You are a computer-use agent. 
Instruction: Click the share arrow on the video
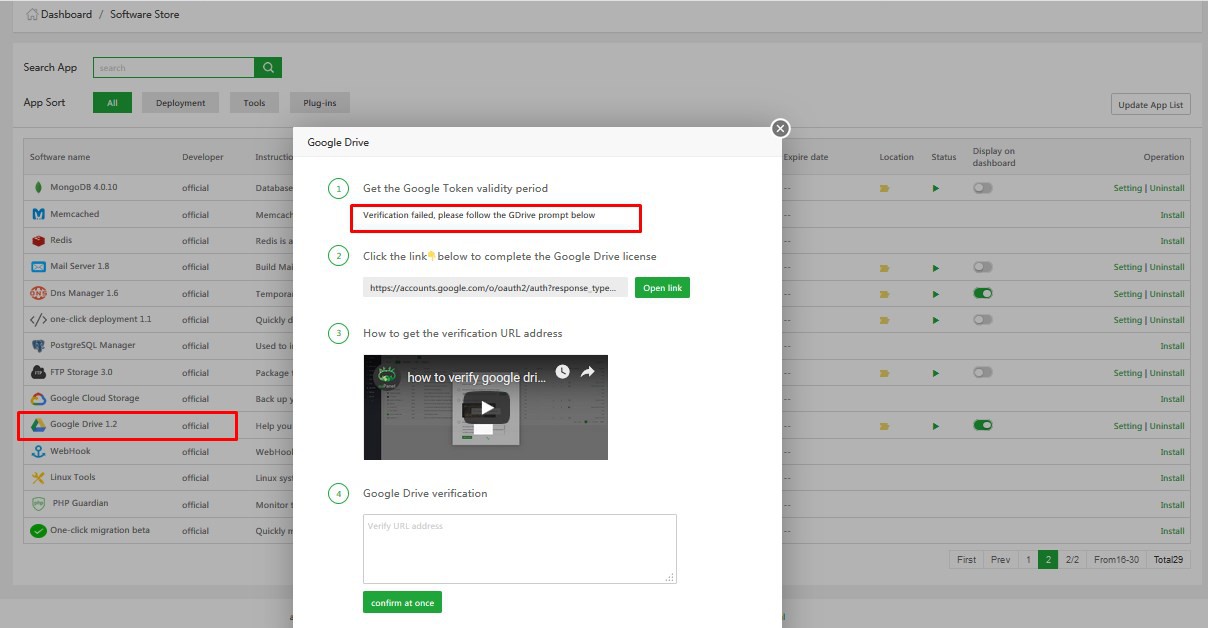588,372
